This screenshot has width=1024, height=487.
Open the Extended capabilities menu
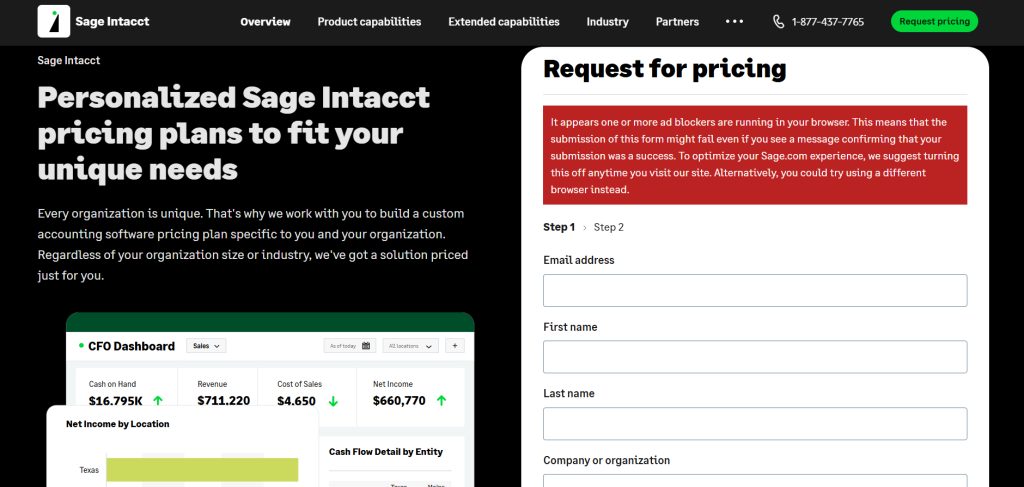[503, 21]
